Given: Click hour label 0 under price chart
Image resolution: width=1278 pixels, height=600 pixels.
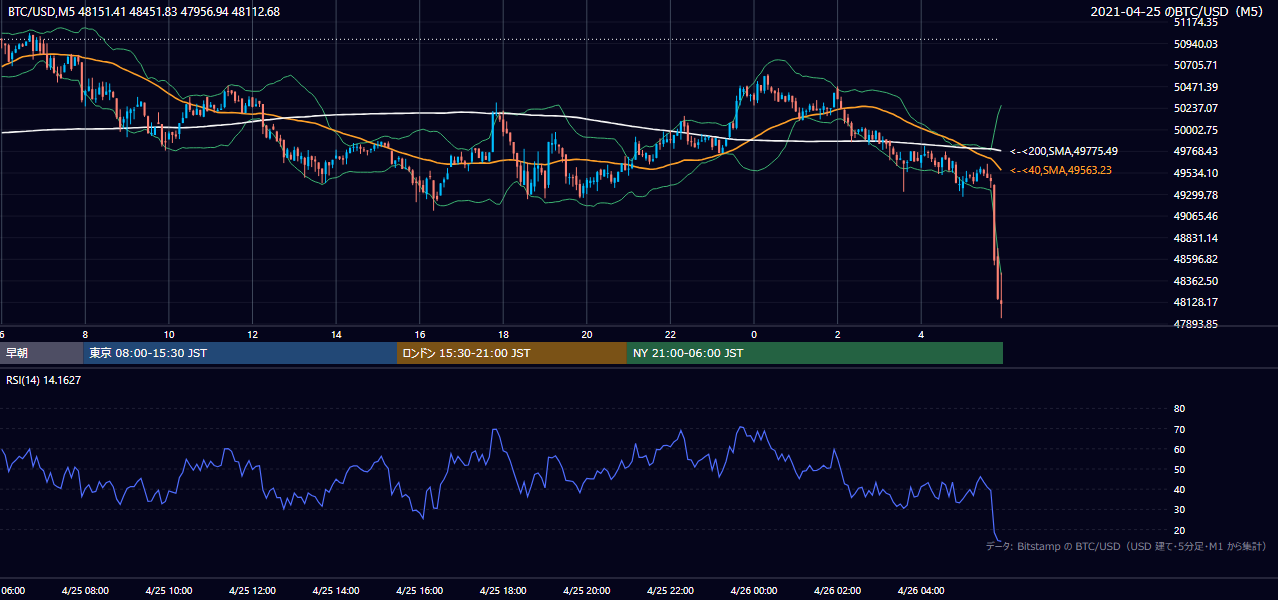Looking at the screenshot, I should (x=754, y=334).
